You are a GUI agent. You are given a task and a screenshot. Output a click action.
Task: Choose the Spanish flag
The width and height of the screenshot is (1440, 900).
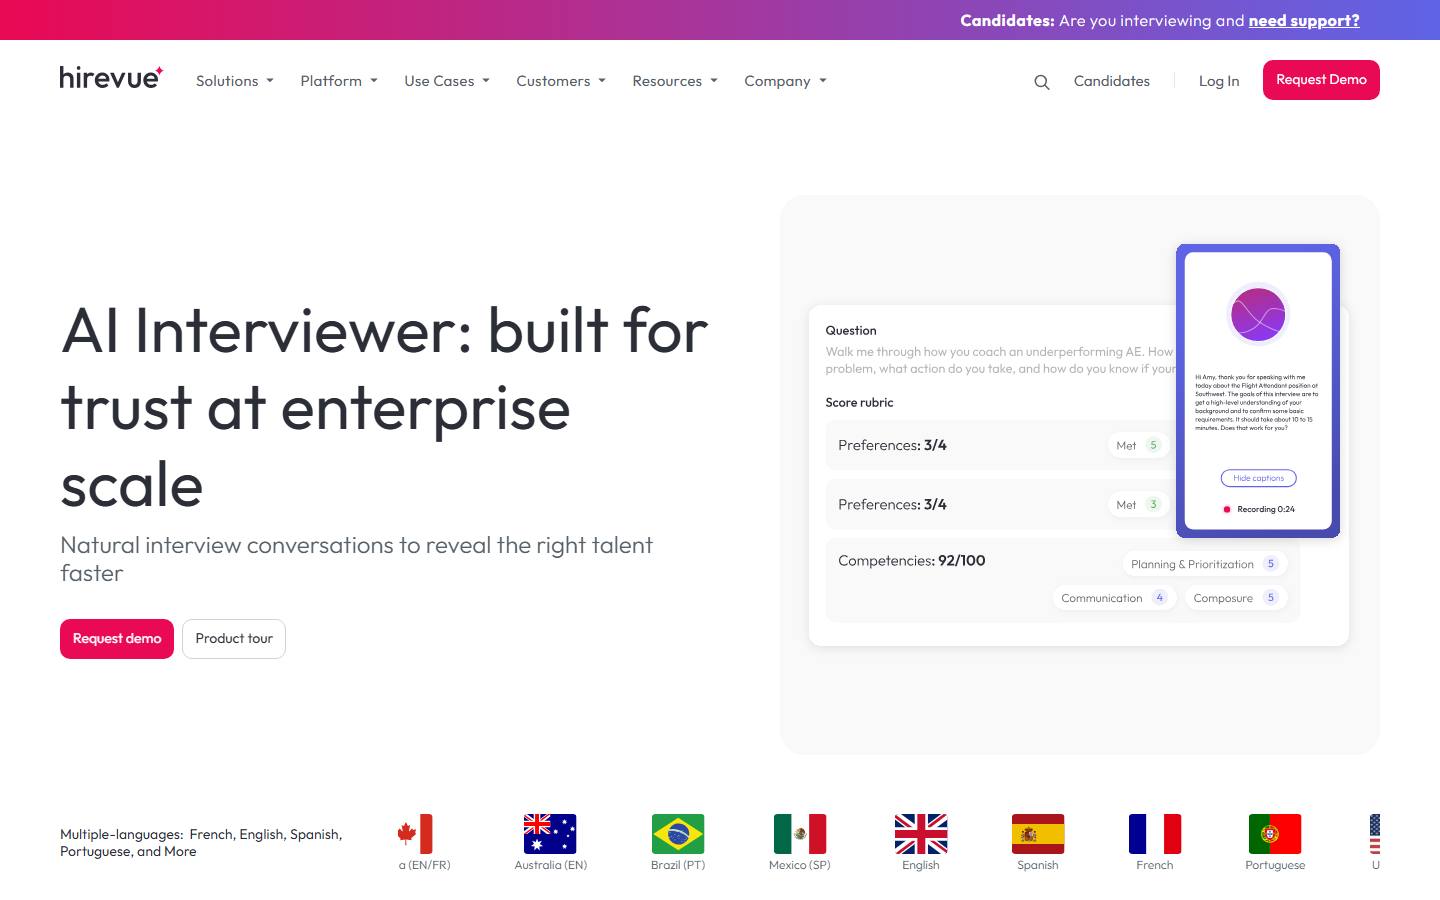coord(1038,834)
